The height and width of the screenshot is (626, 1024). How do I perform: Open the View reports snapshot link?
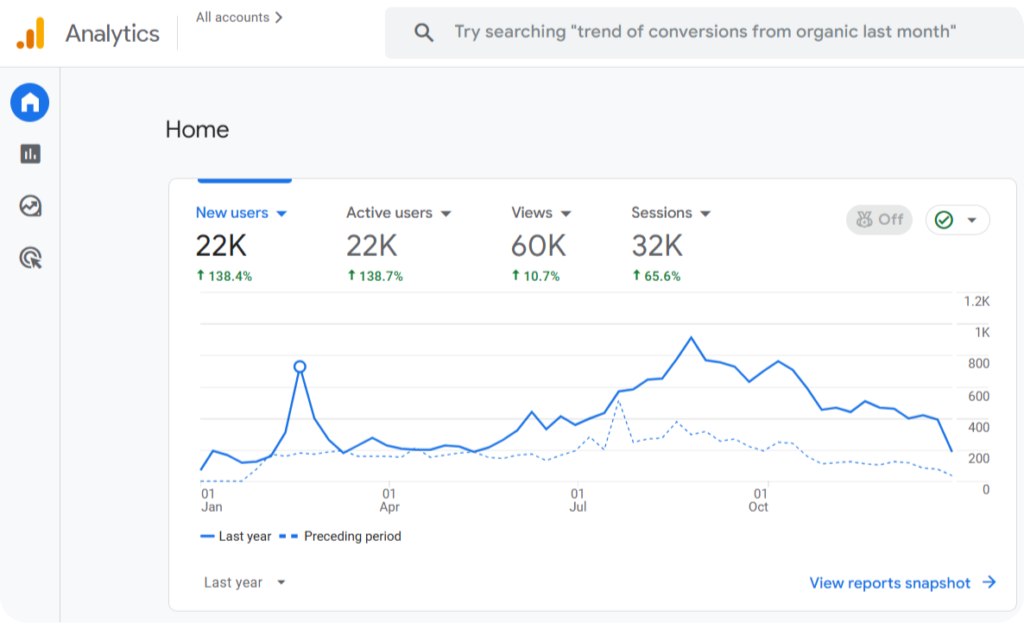889,583
